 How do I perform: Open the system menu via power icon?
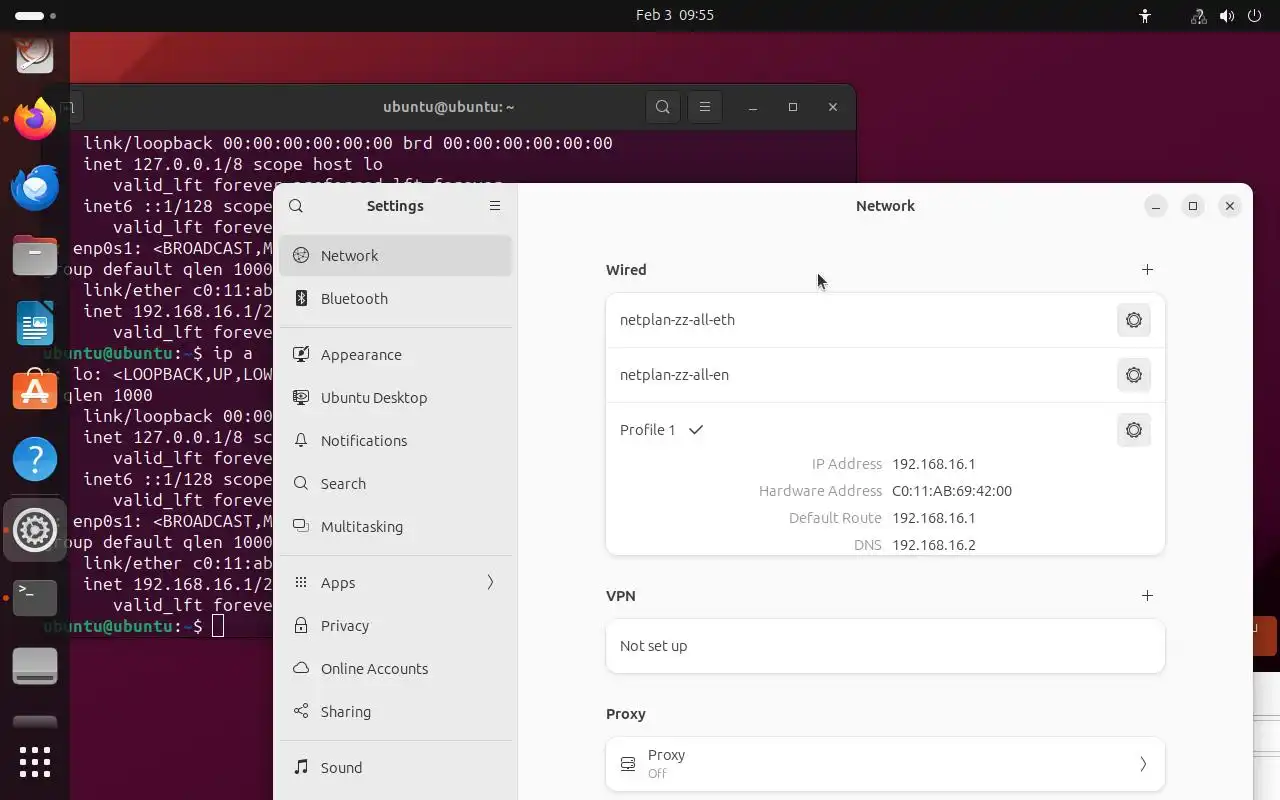click(1254, 15)
